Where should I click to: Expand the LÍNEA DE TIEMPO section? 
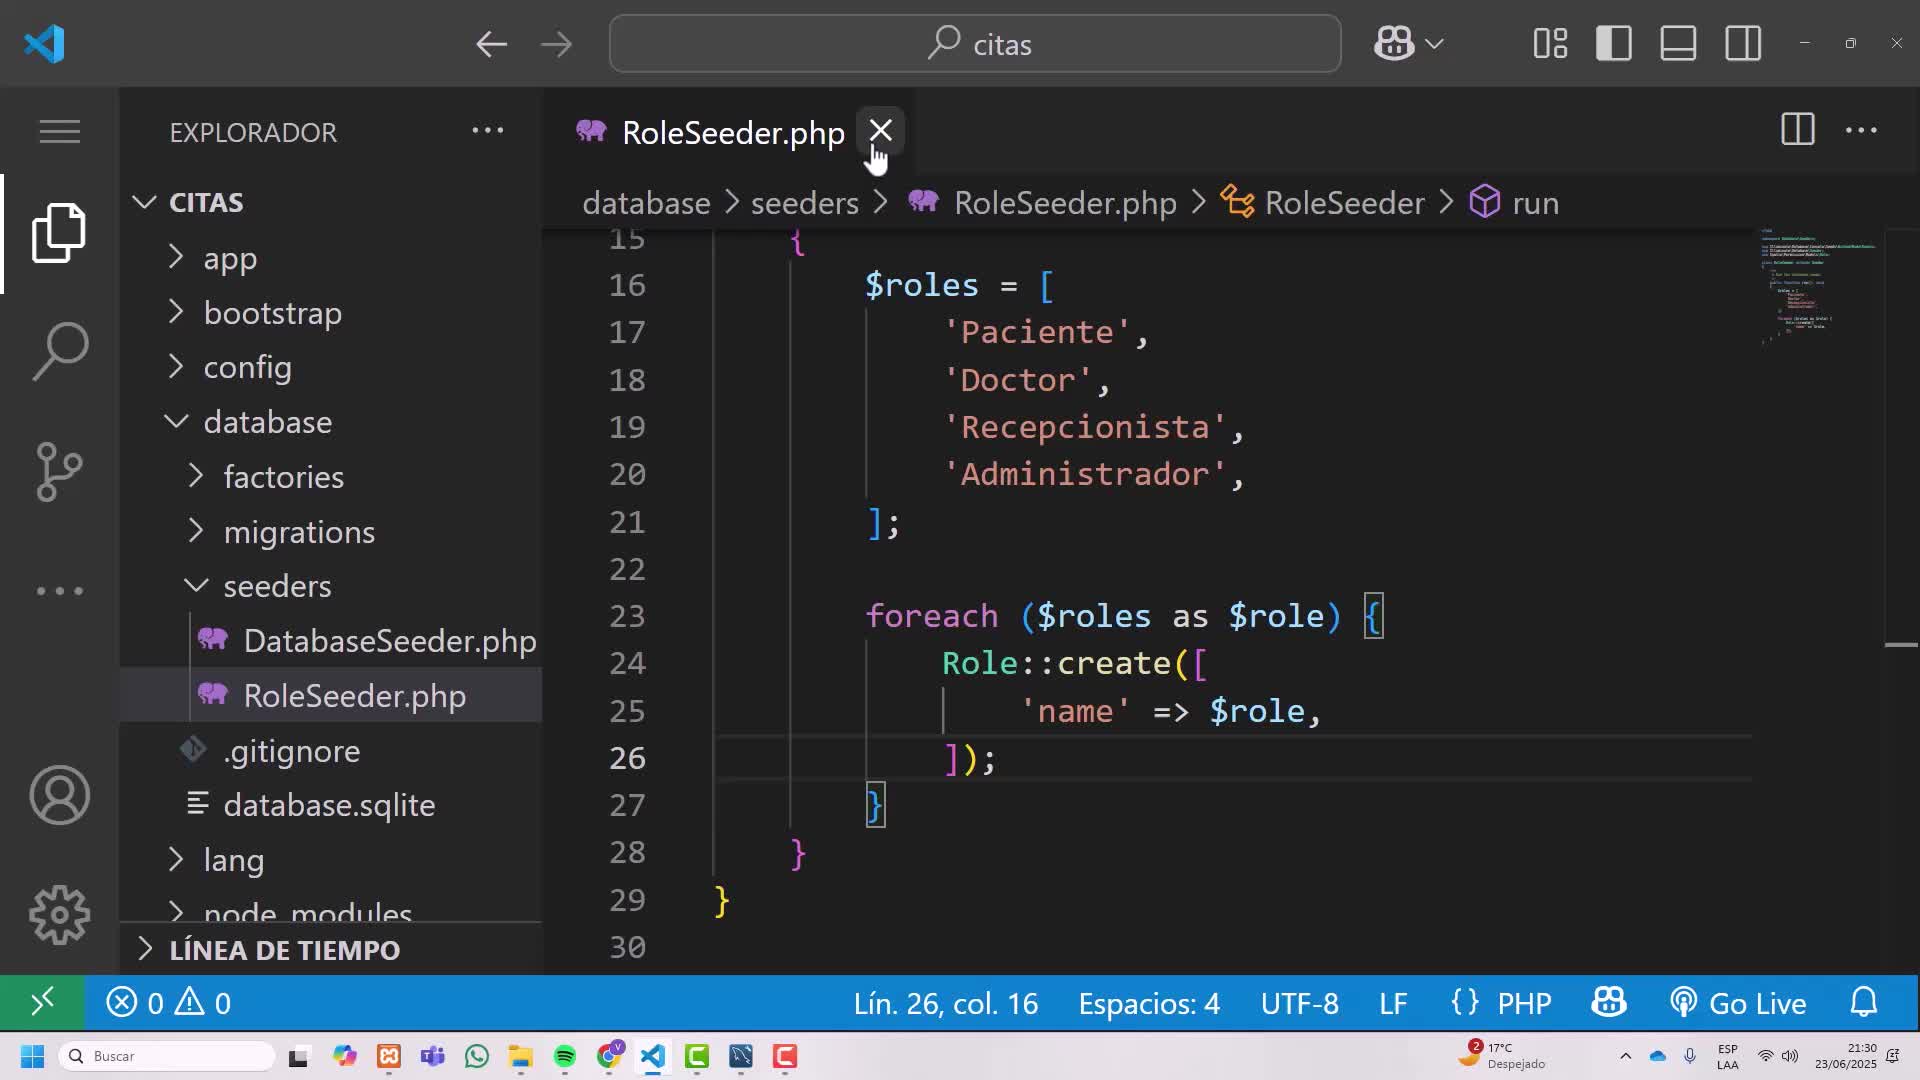331,949
